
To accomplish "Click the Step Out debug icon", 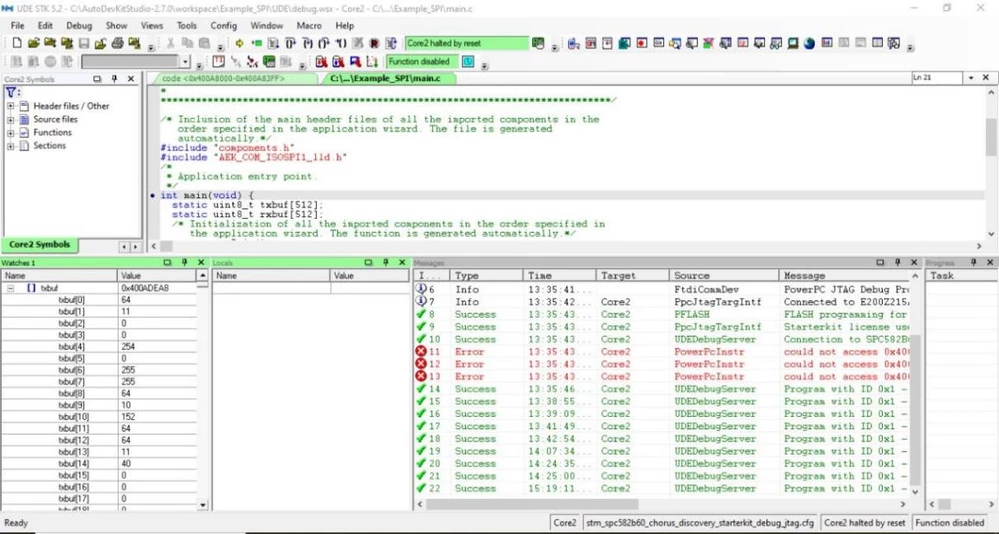I will (x=324, y=43).
